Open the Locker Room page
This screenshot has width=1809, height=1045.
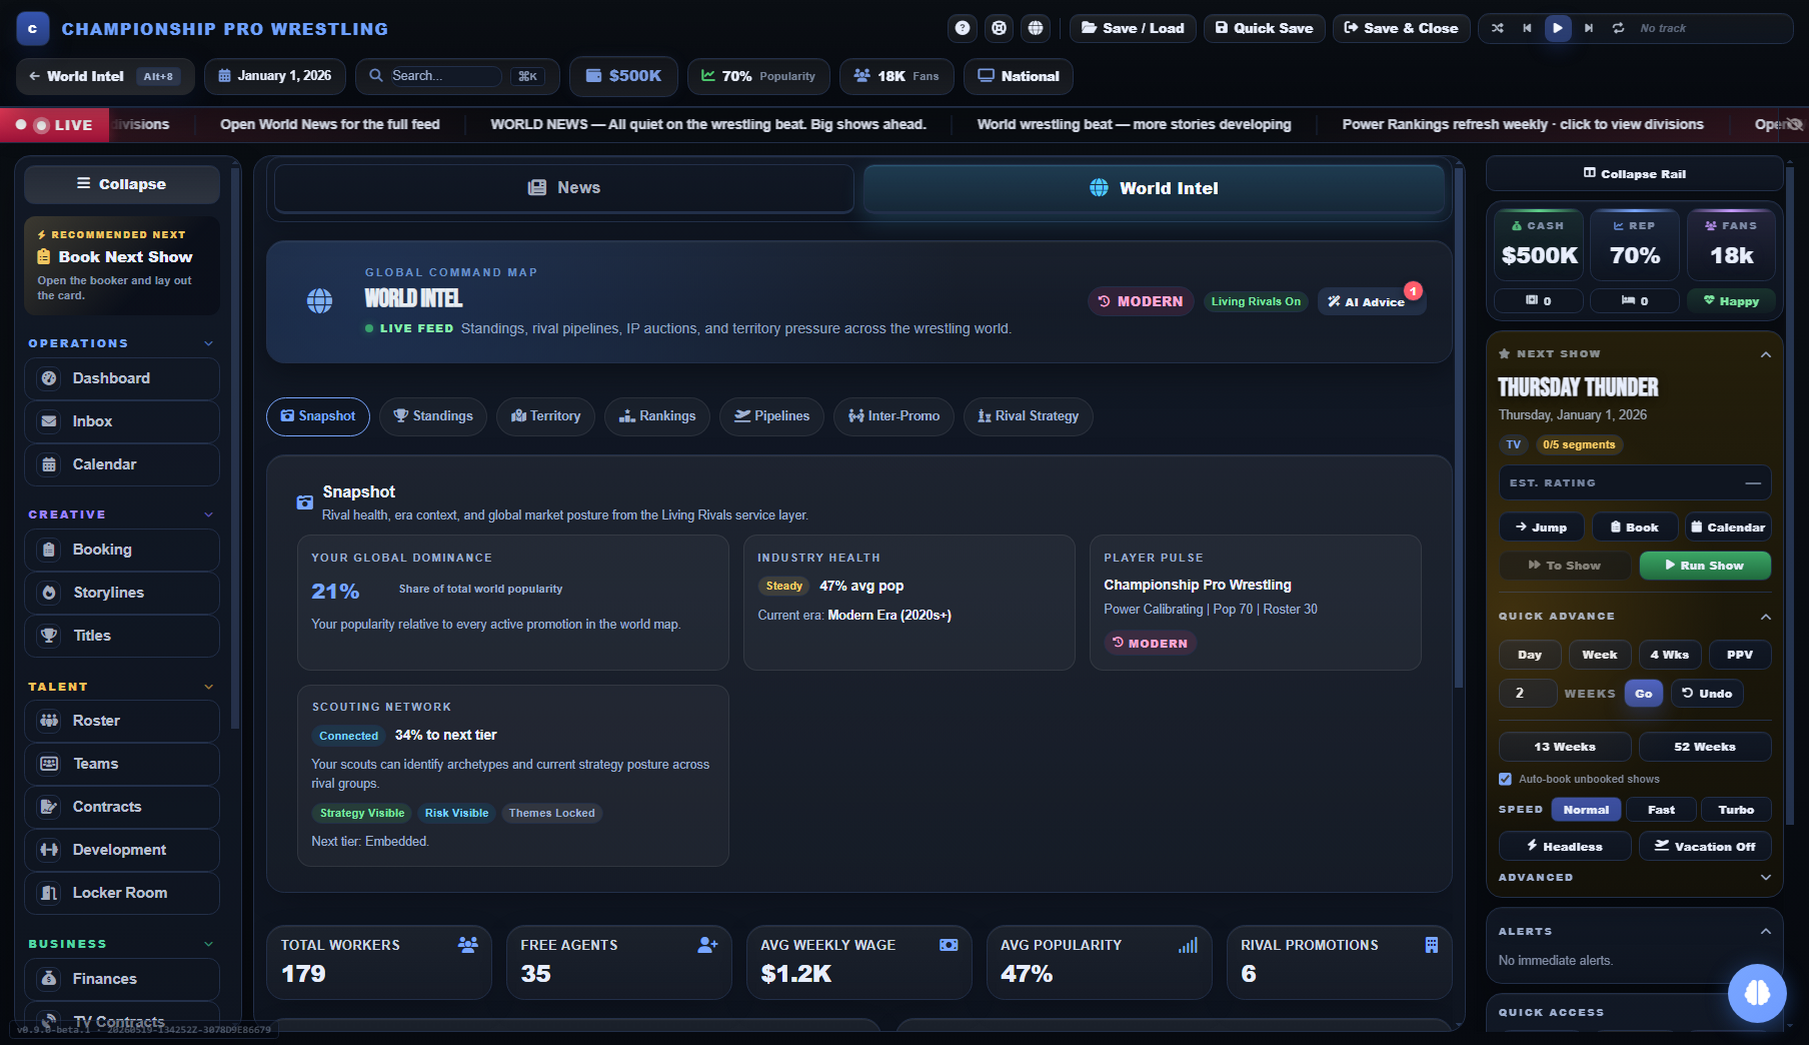pyautogui.click(x=122, y=892)
